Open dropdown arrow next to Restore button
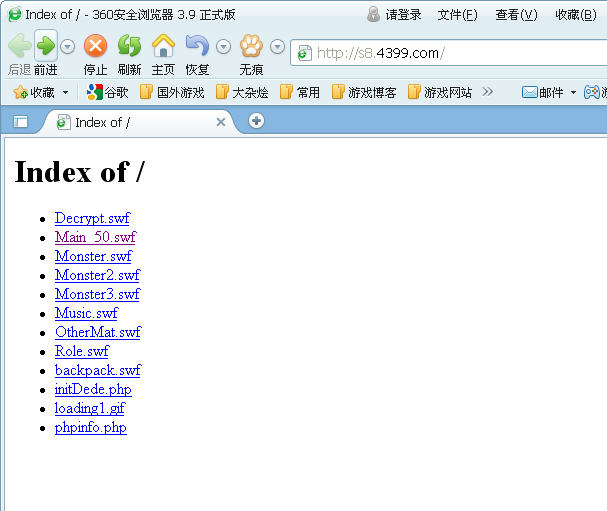The height and width of the screenshot is (511, 607). [223, 47]
